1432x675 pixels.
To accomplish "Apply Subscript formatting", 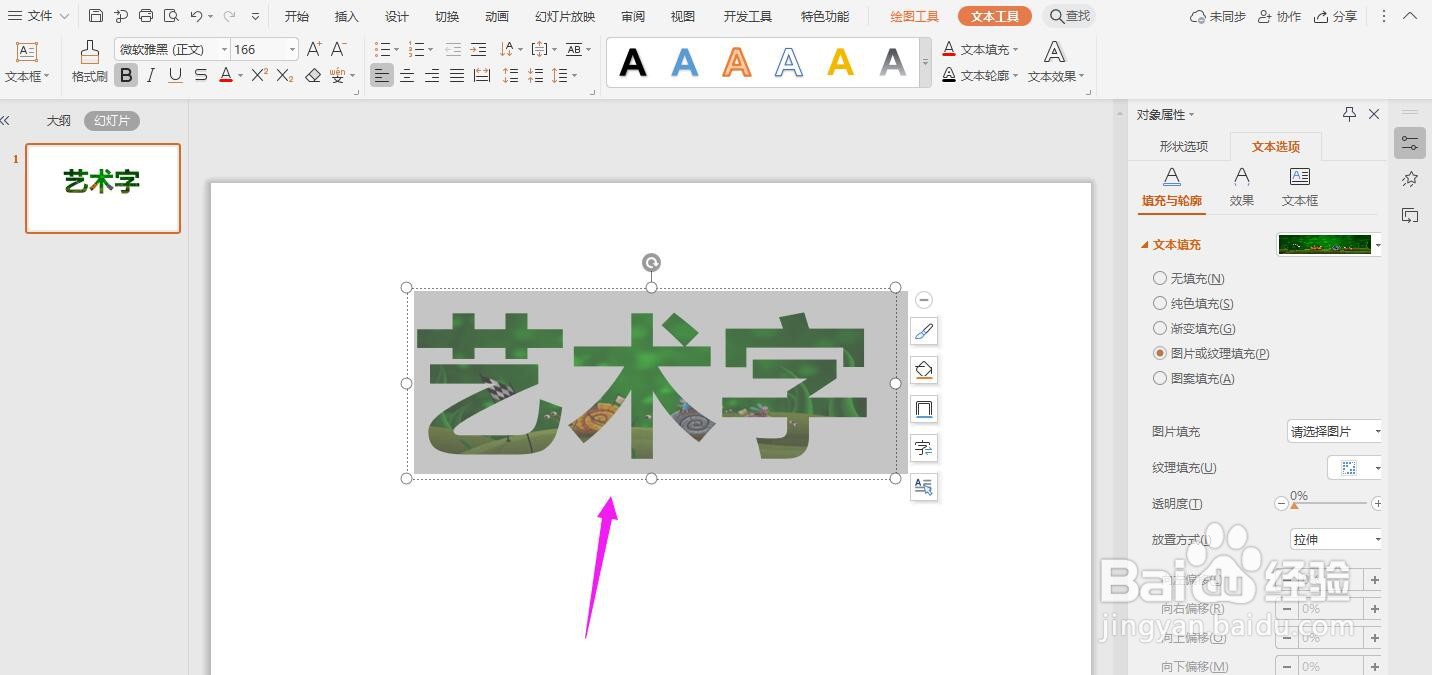I will click(x=285, y=75).
